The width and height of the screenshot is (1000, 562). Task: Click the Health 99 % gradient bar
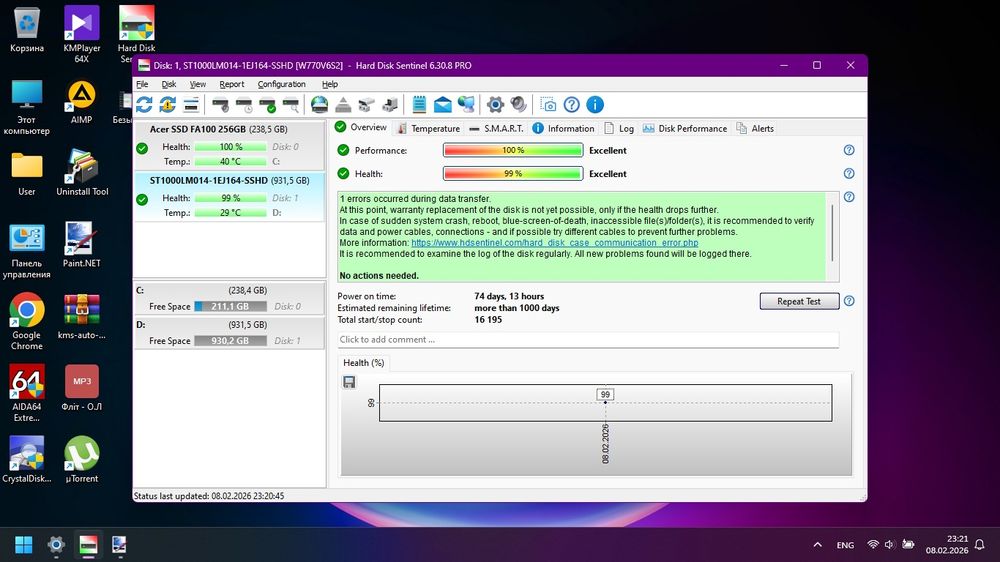pos(513,174)
